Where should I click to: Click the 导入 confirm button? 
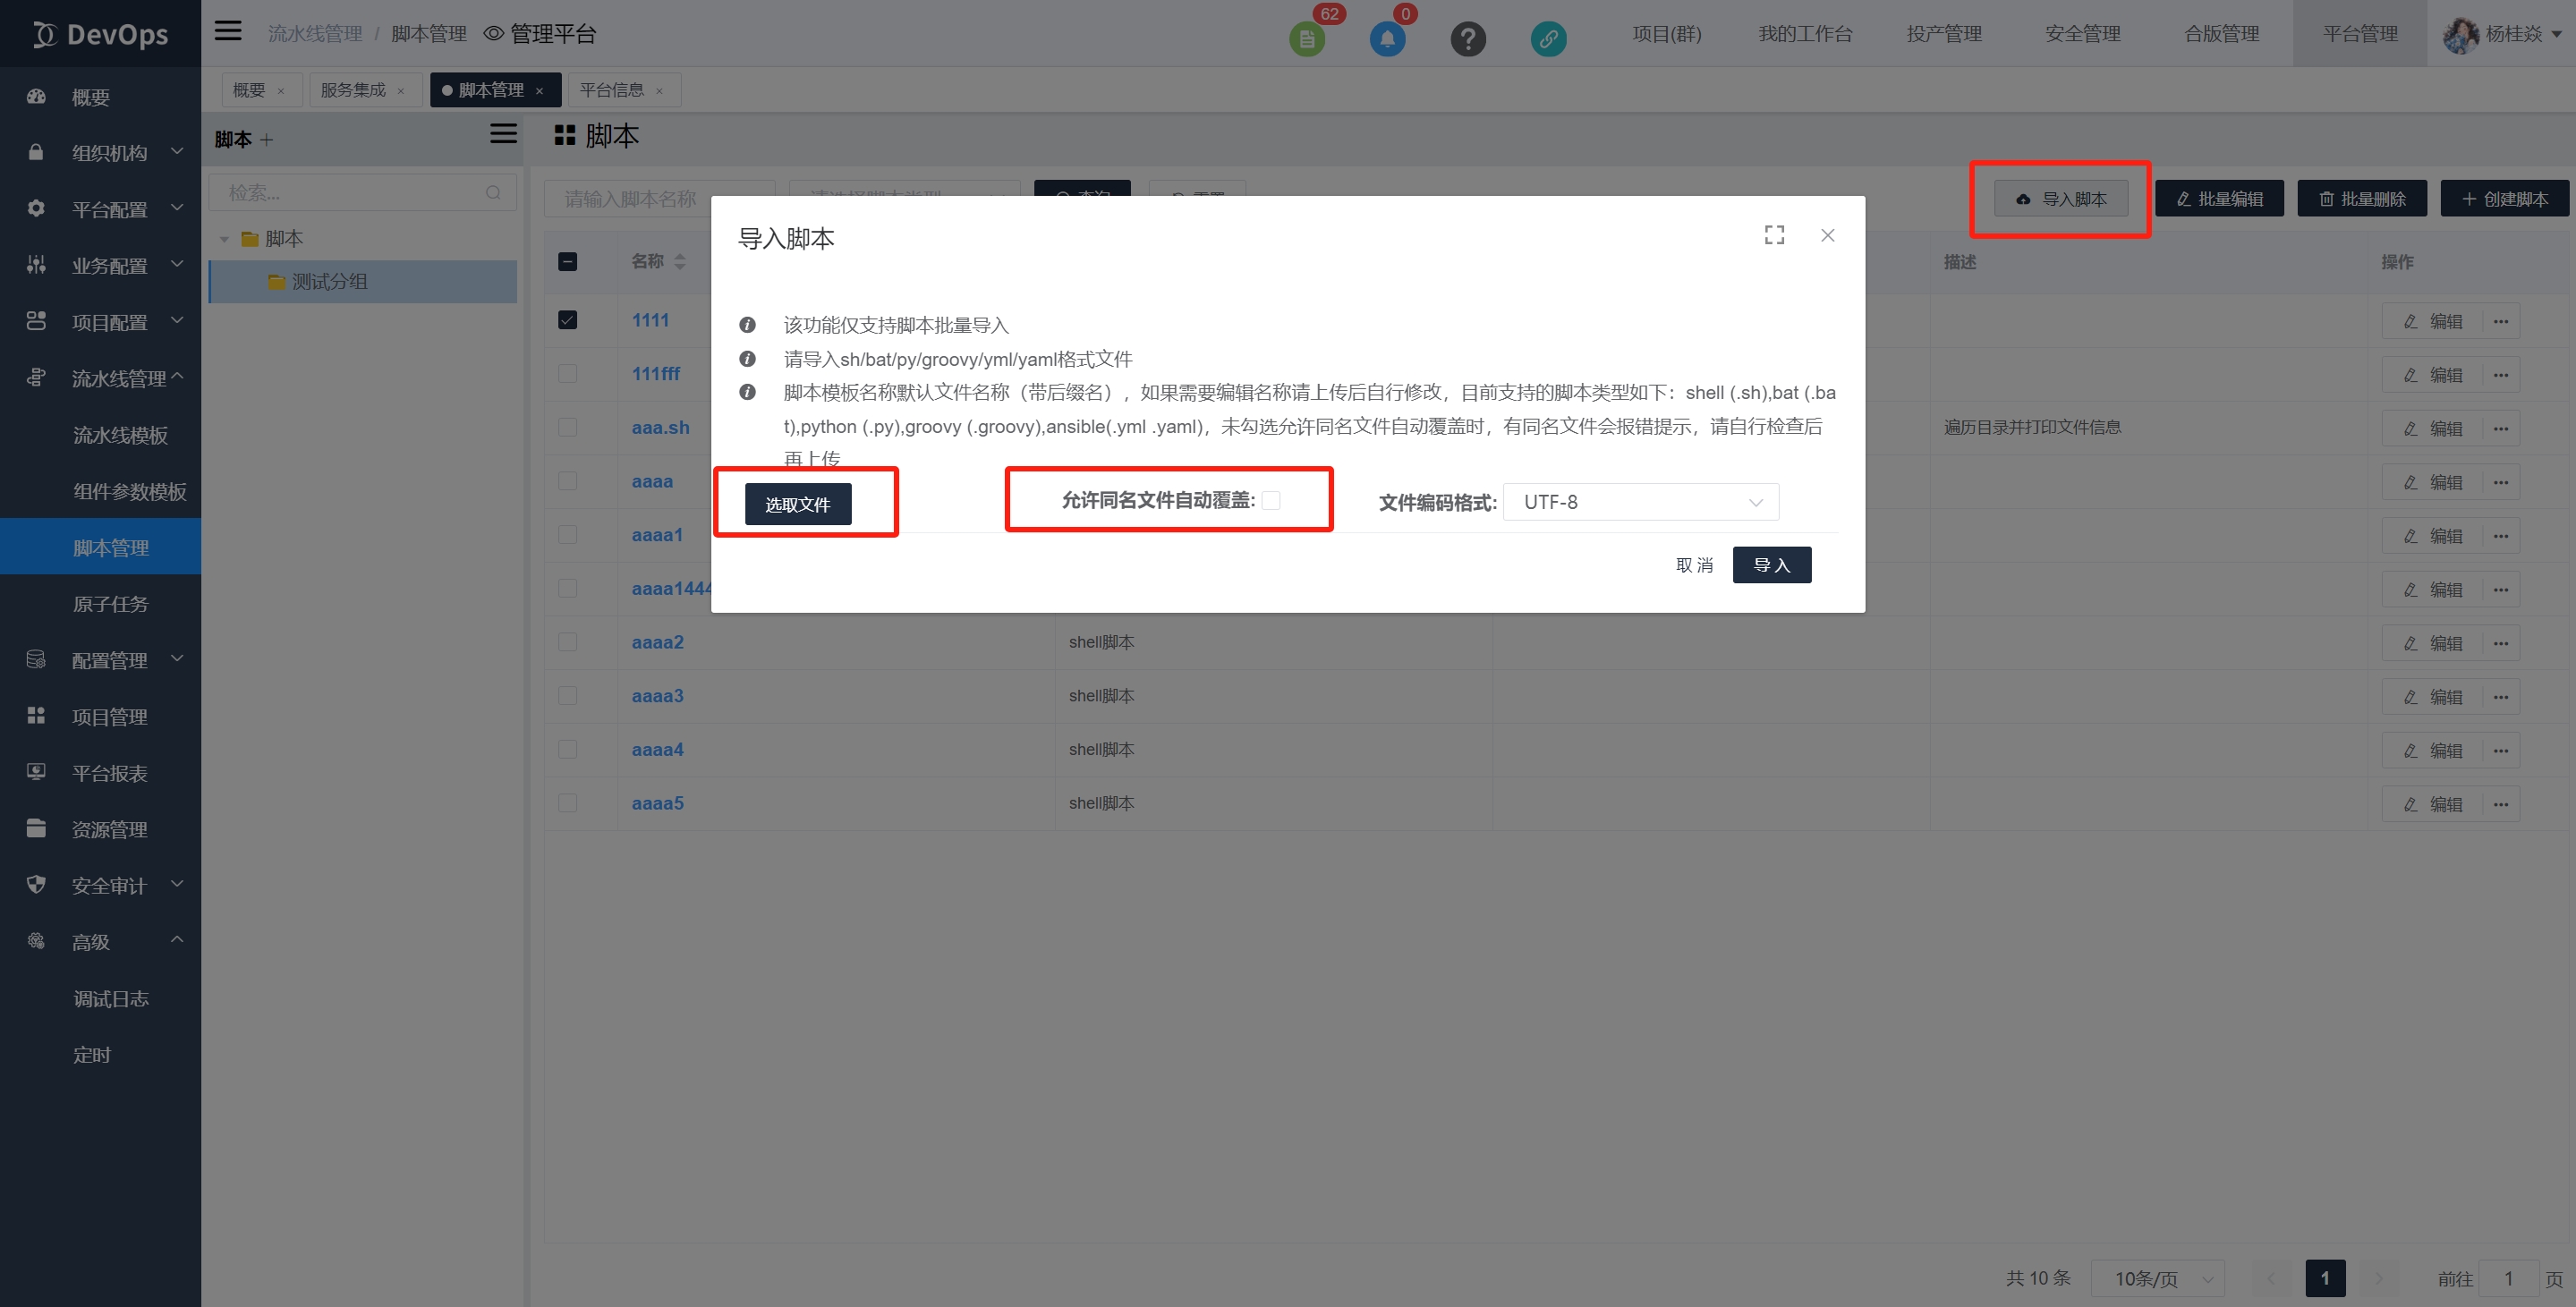click(1771, 565)
